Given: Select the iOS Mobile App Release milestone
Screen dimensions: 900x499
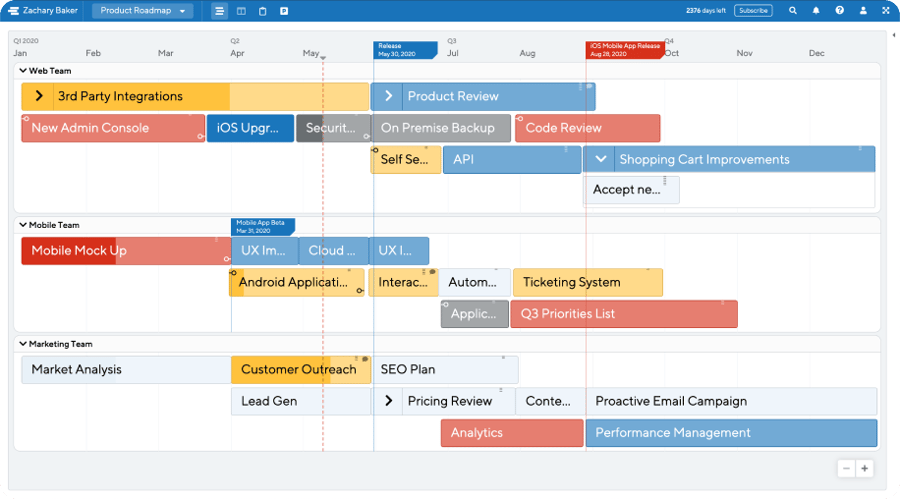Looking at the screenshot, I should [x=624, y=50].
